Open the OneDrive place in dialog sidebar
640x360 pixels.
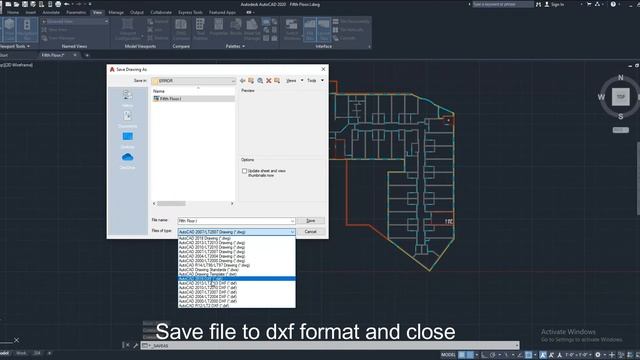(127, 160)
